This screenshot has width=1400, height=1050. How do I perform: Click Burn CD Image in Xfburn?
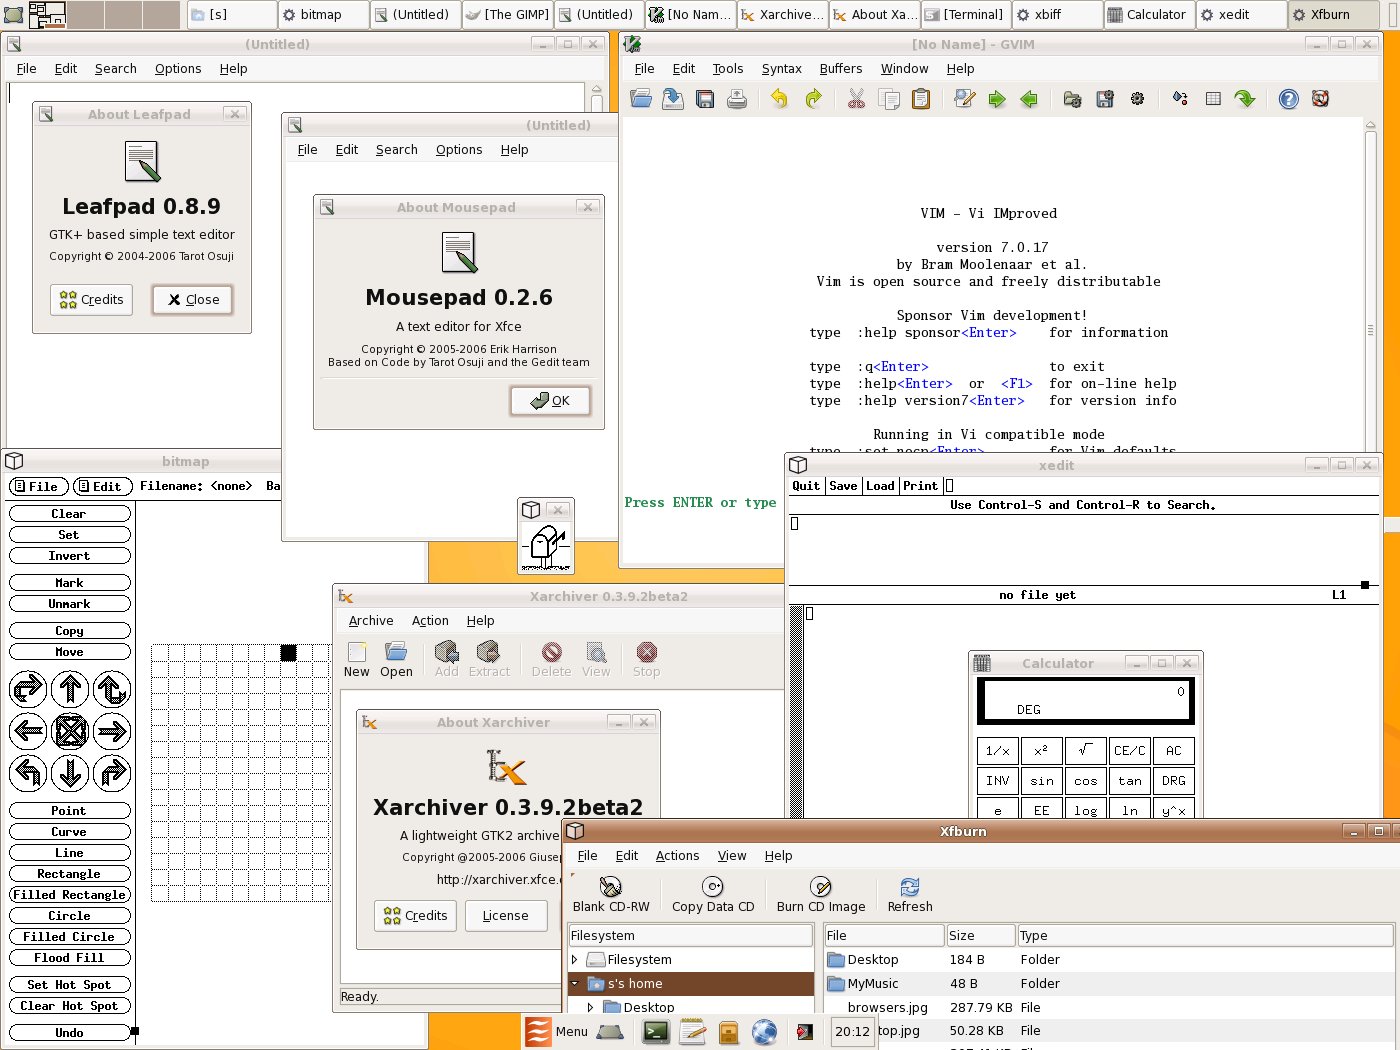(821, 894)
